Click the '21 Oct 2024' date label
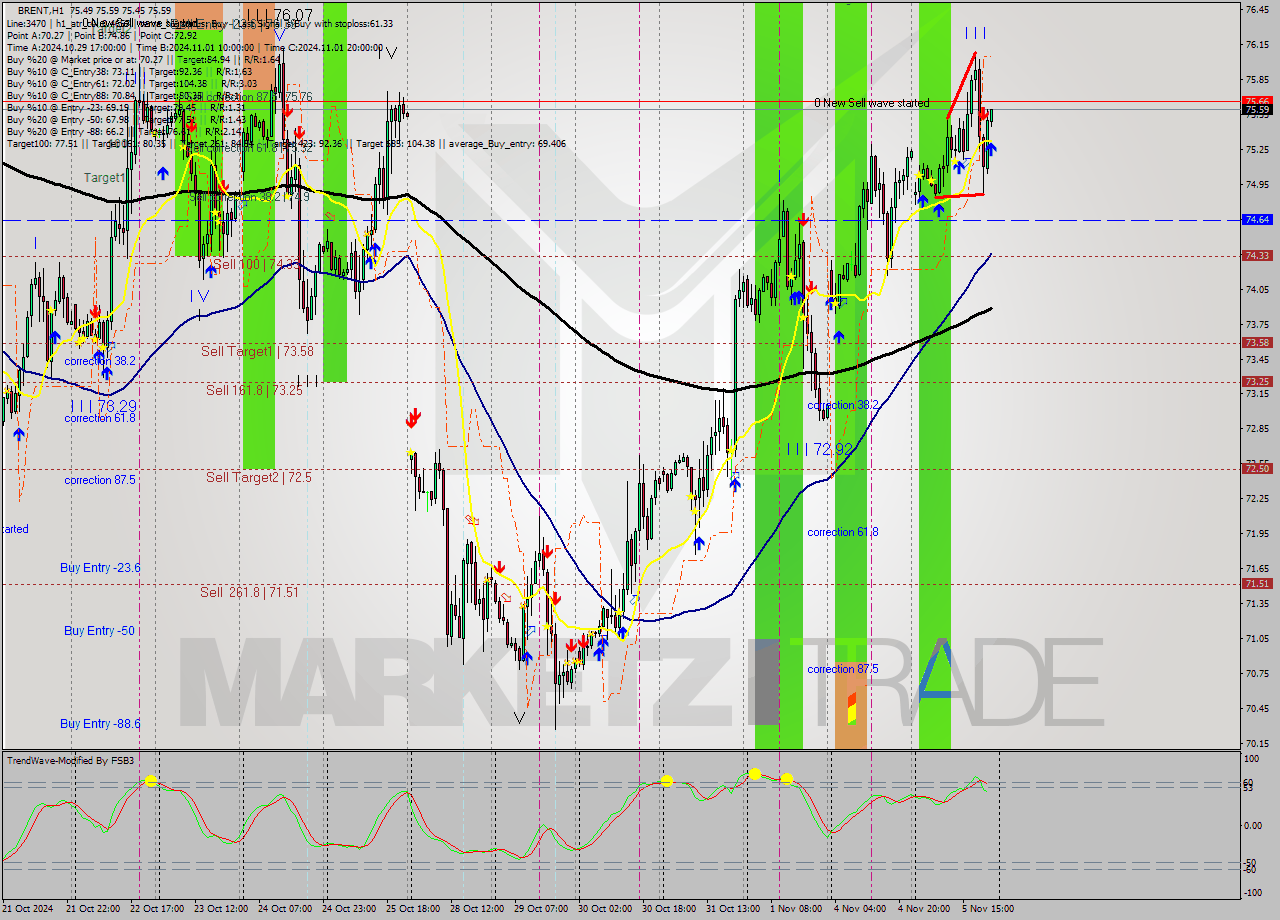The width and height of the screenshot is (1280, 920). pos(29,909)
